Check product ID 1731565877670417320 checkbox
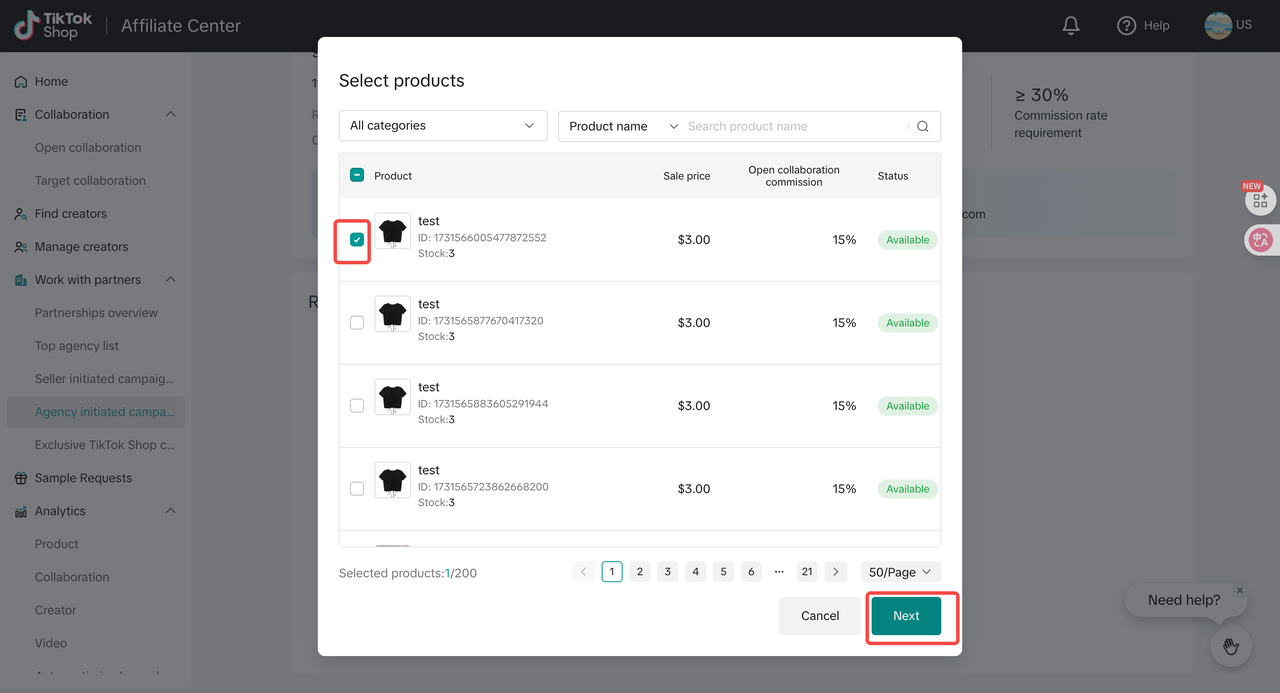 coord(357,323)
